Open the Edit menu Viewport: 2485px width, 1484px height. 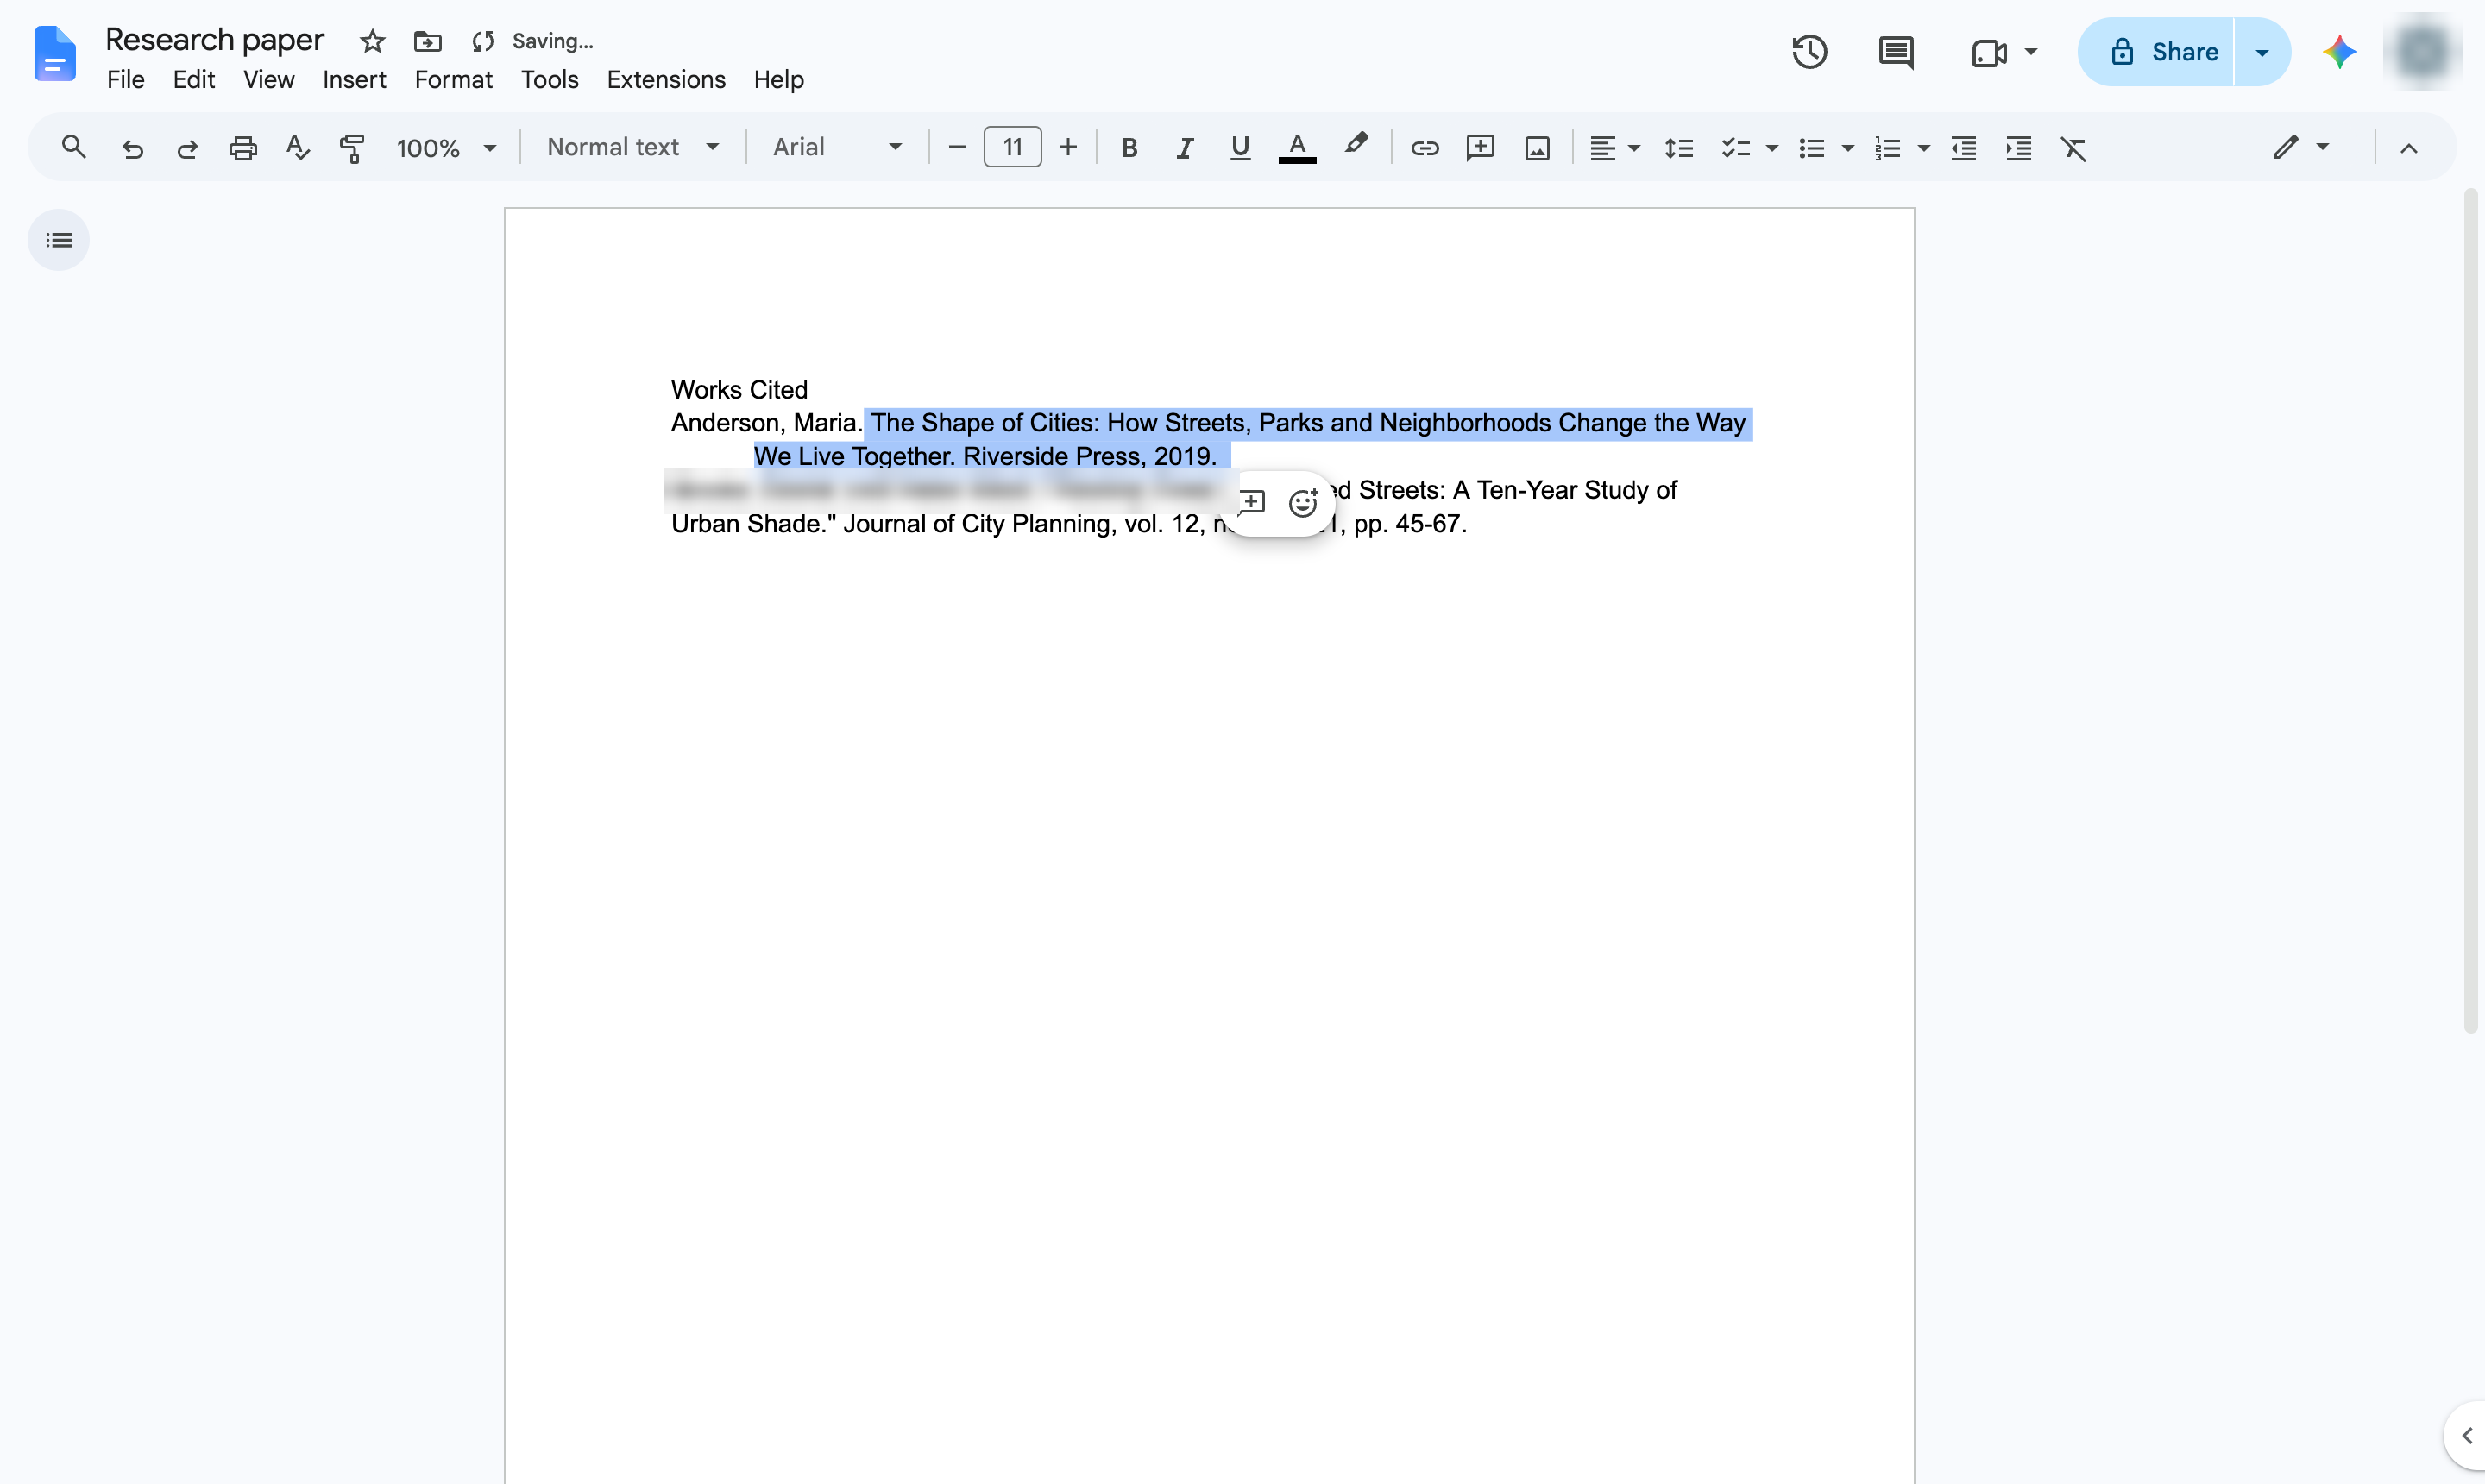193,79
